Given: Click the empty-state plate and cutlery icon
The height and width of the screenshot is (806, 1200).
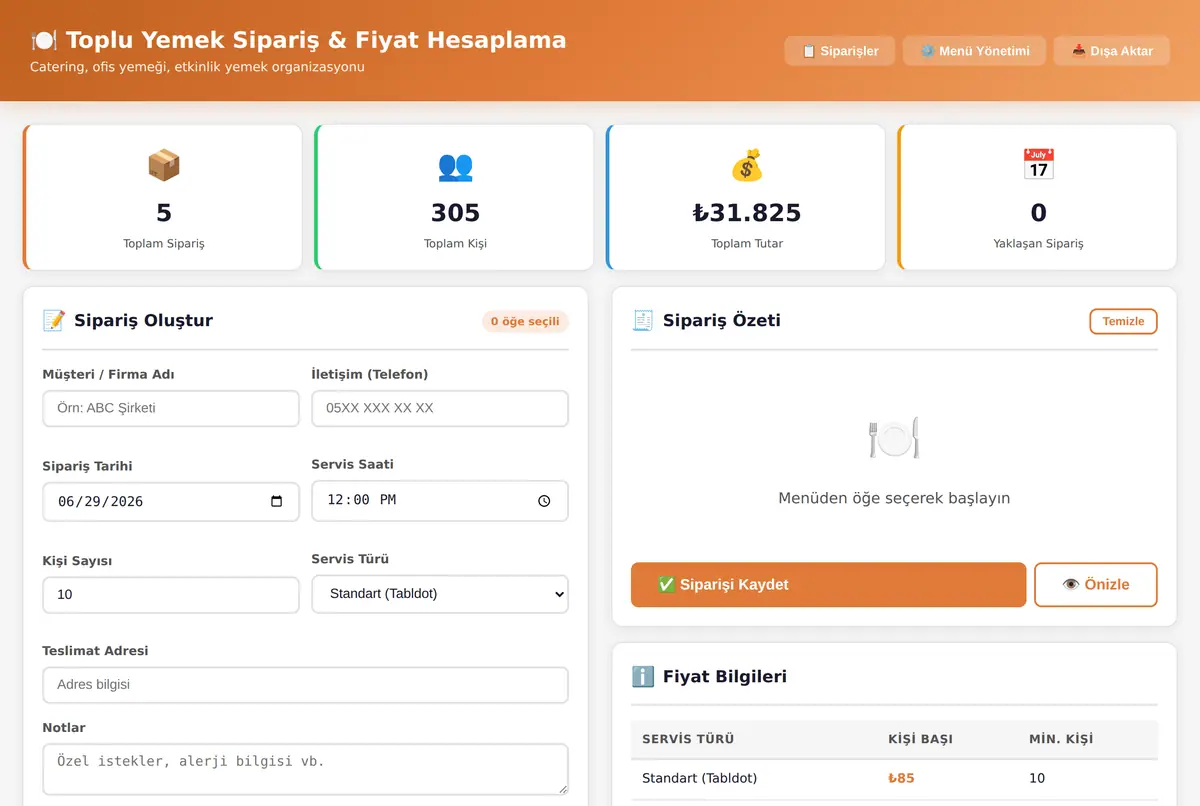Looking at the screenshot, I should point(894,437).
